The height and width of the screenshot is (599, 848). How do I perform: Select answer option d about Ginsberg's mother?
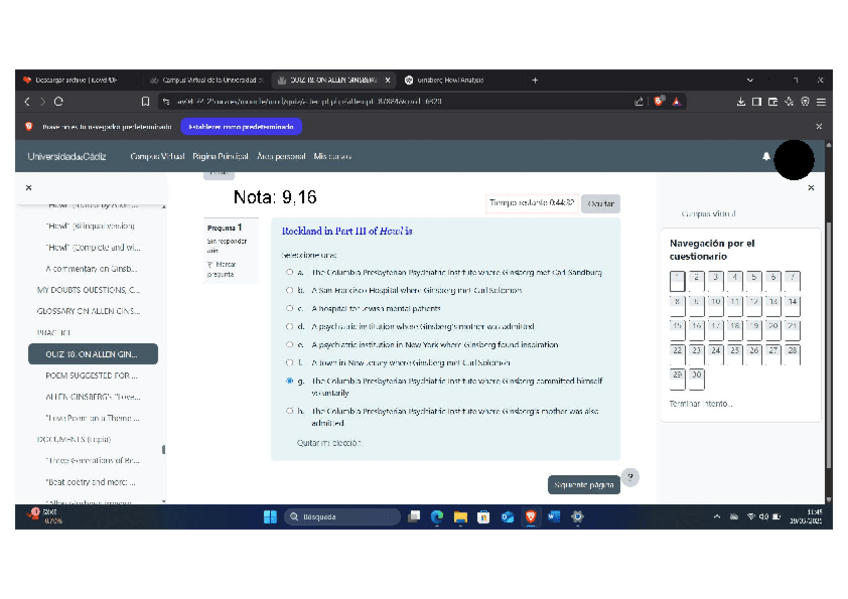(290, 326)
